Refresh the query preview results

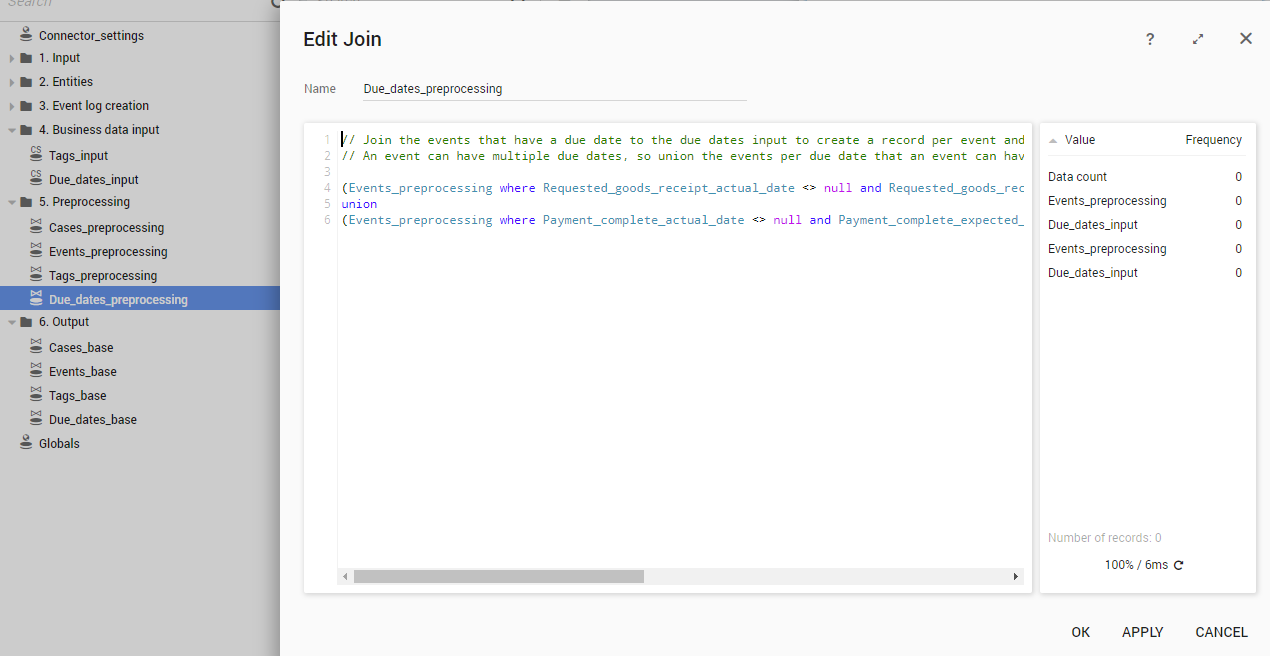coord(1177,564)
